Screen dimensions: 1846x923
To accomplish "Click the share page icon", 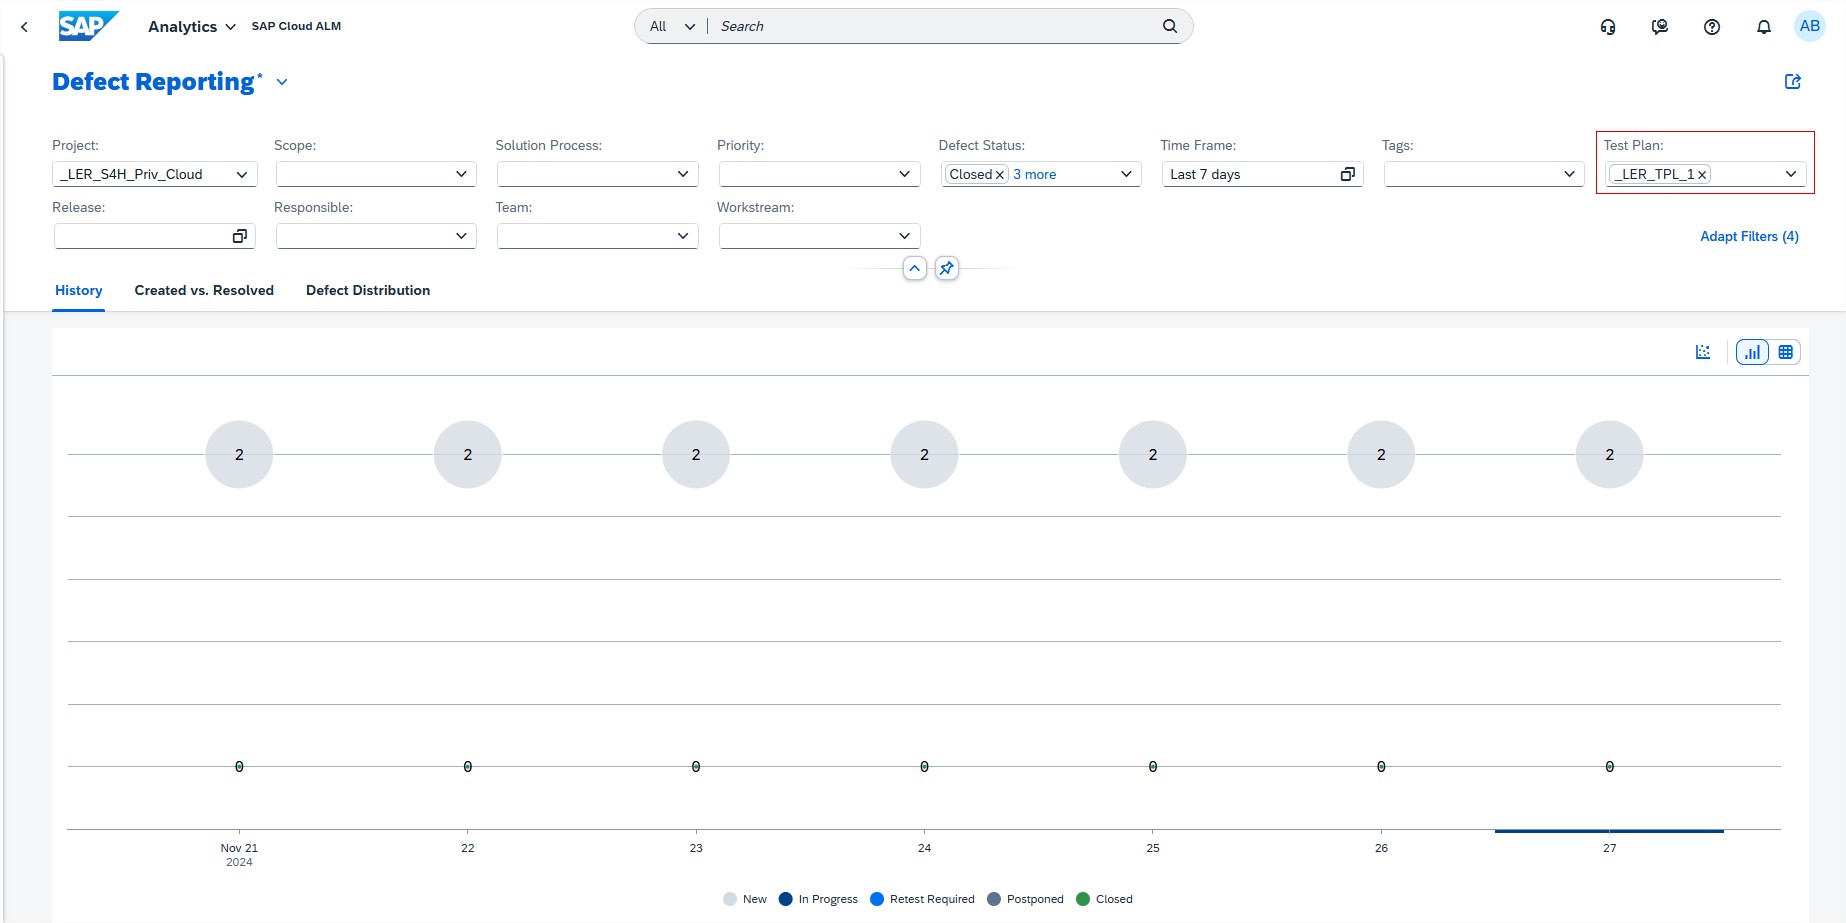I will [x=1793, y=82].
